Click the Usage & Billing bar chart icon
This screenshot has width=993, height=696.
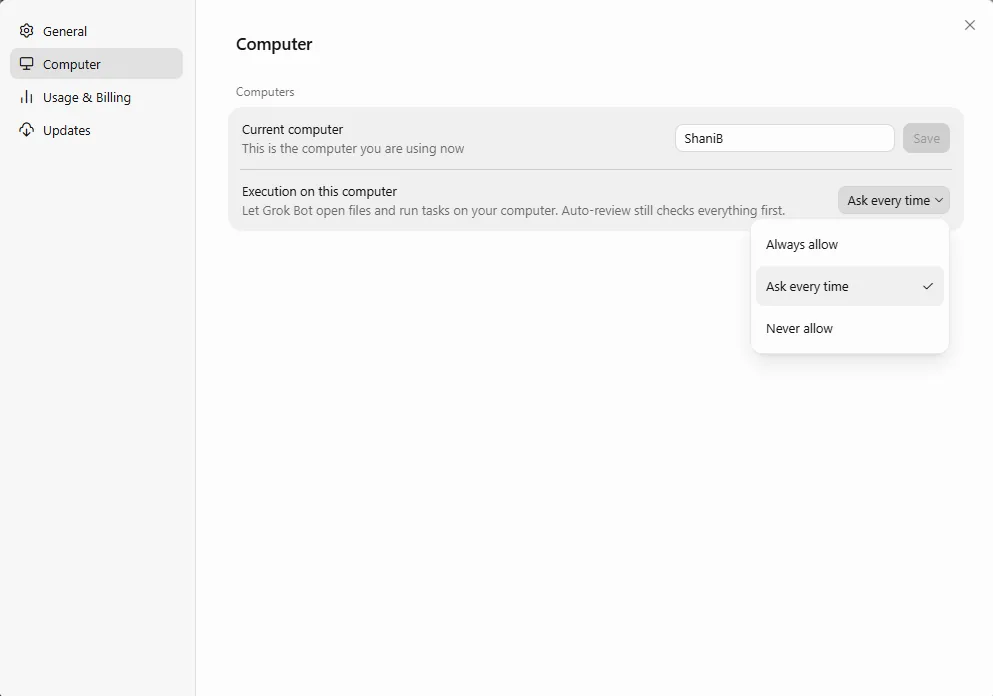[27, 97]
